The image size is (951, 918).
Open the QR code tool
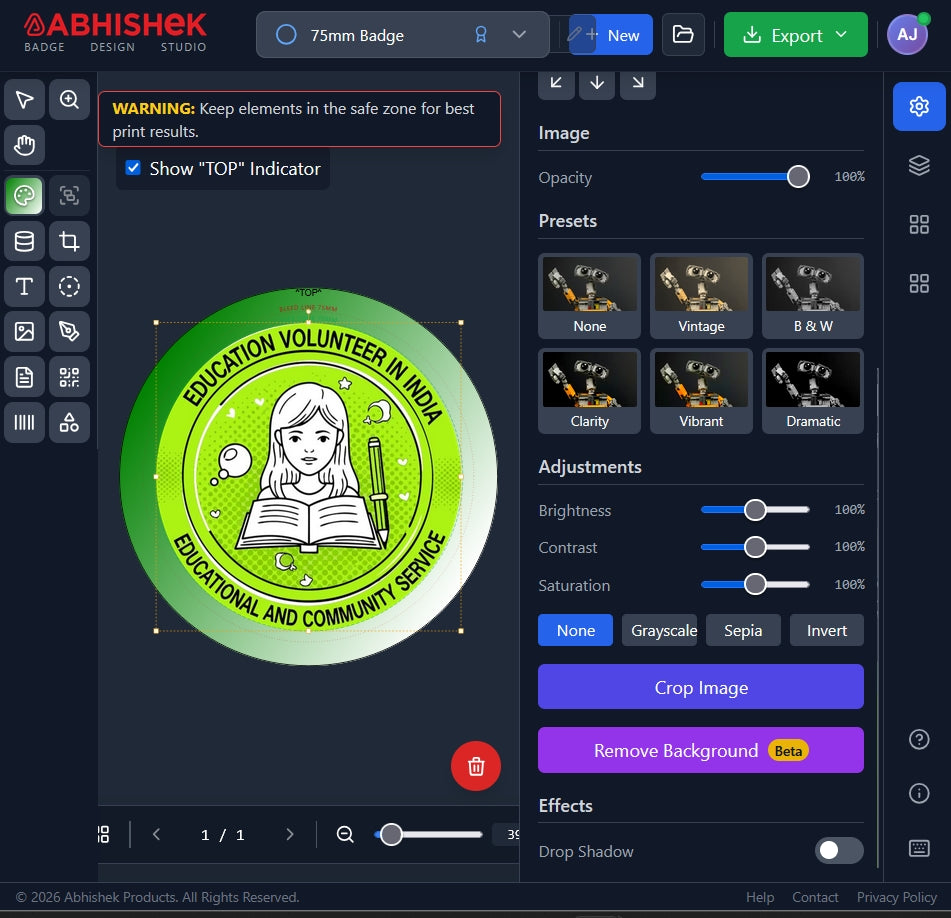(69, 377)
